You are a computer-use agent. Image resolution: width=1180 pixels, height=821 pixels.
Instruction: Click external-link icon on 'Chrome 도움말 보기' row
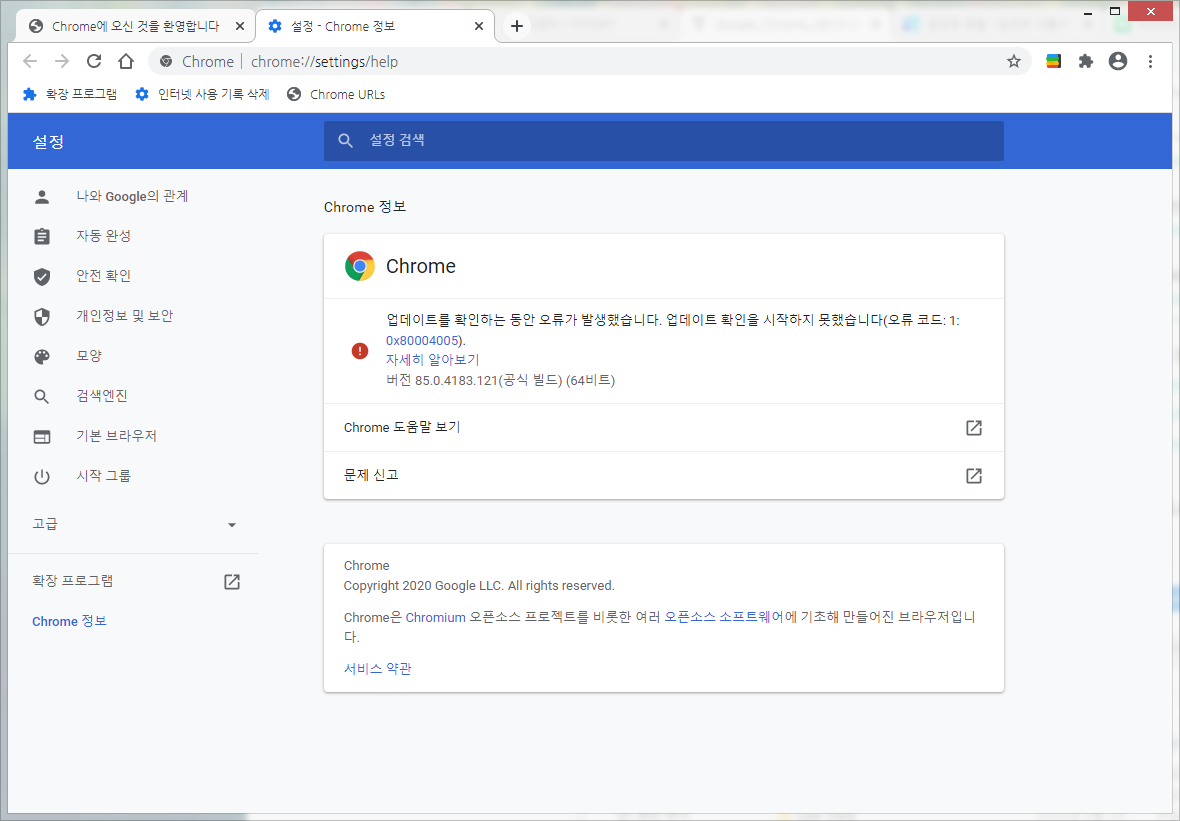[974, 427]
